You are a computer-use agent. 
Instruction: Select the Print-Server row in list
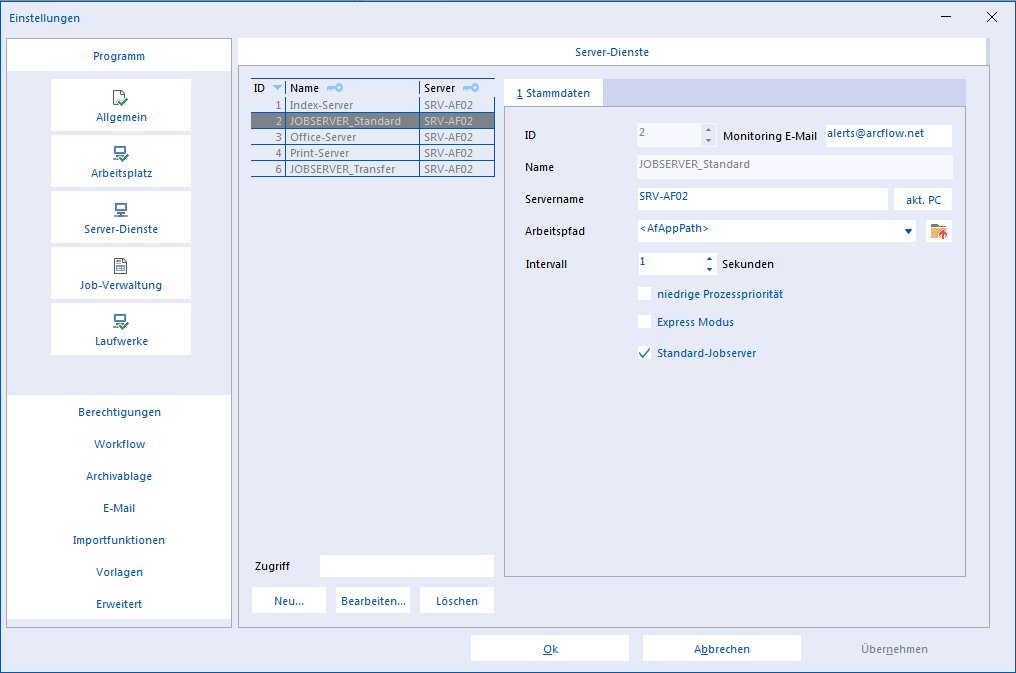373,153
